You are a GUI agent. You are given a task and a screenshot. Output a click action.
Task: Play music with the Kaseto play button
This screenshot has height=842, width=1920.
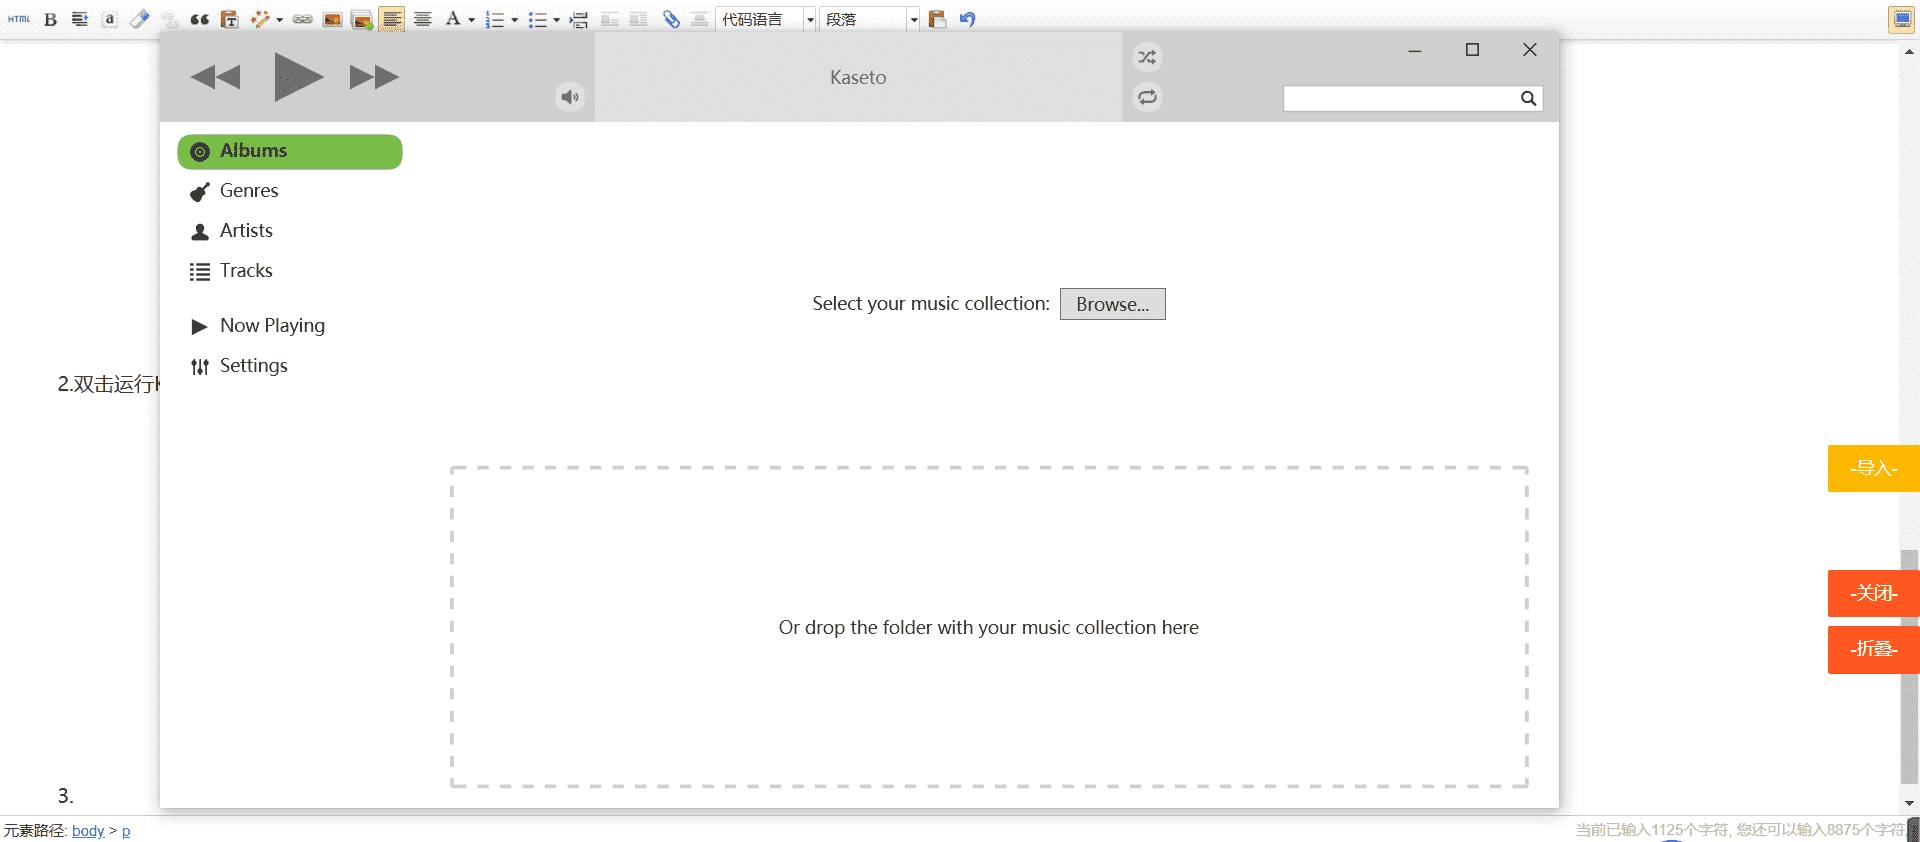[298, 77]
